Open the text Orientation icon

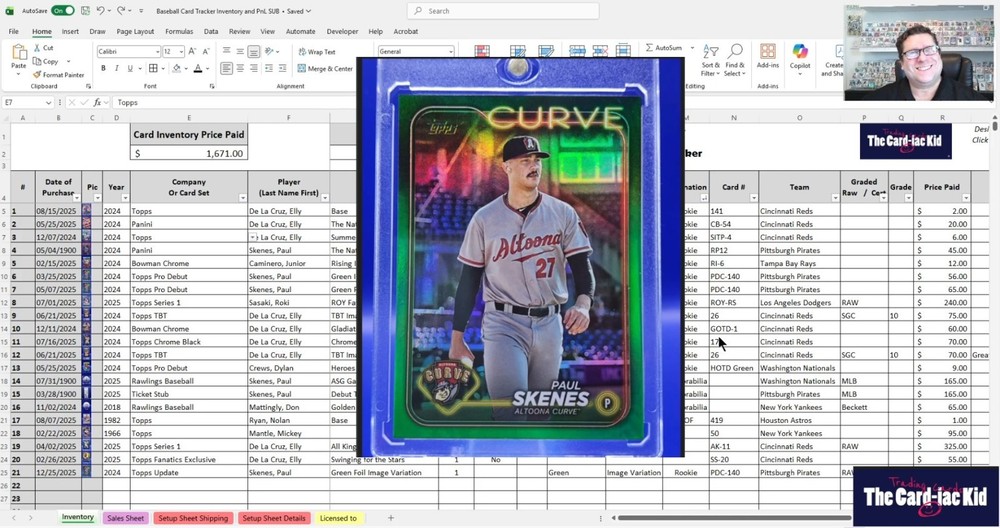pyautogui.click(x=270, y=52)
